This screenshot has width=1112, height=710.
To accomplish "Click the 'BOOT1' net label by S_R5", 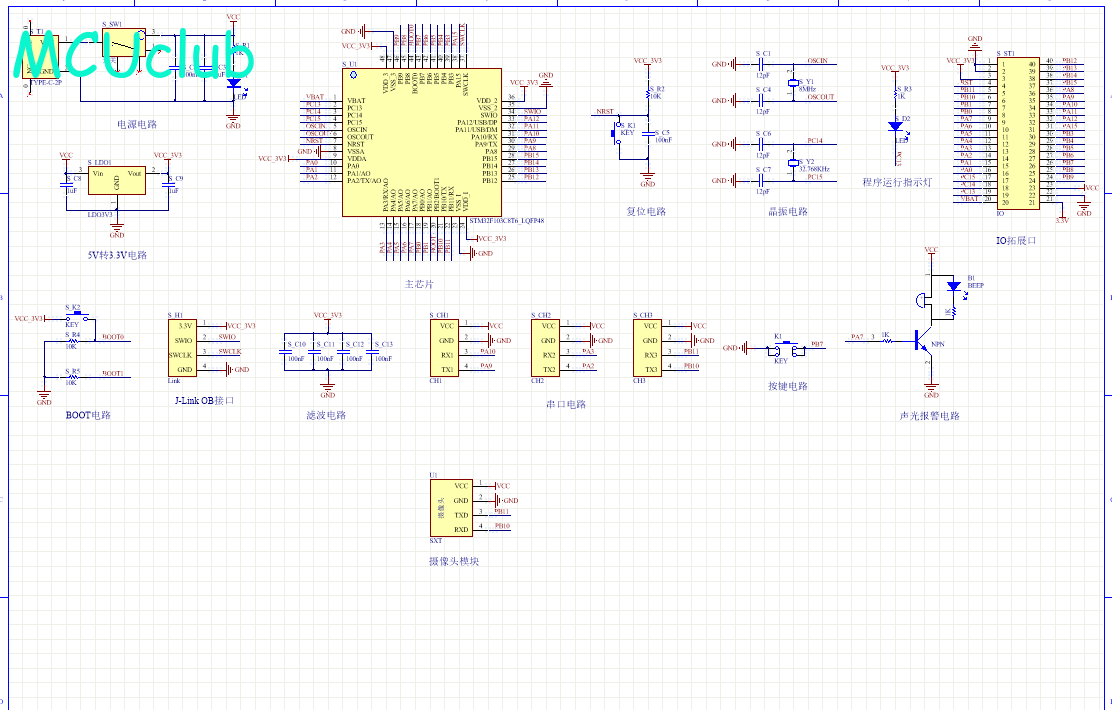I will [113, 373].
